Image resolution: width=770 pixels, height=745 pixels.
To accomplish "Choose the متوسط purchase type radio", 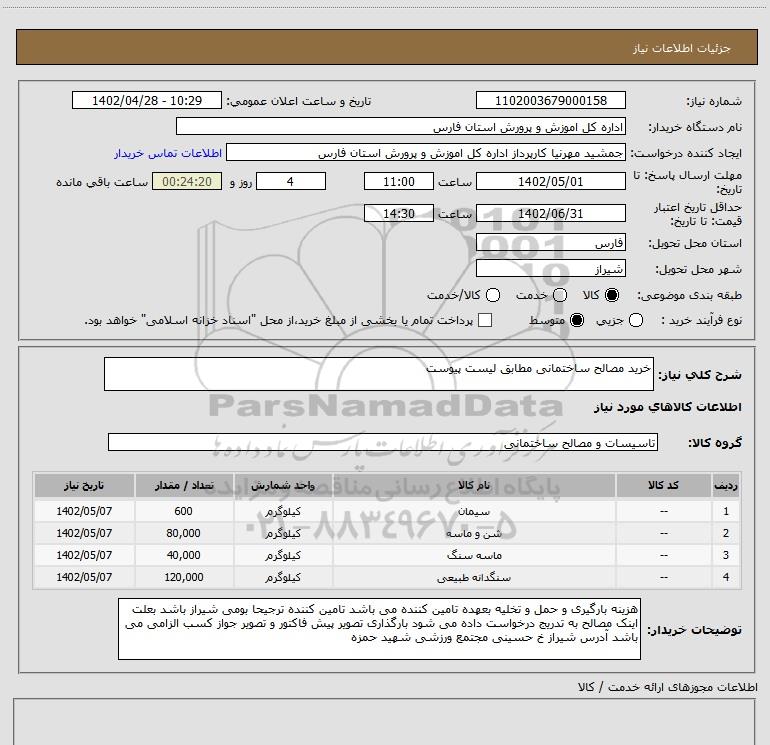I will [x=577, y=321].
